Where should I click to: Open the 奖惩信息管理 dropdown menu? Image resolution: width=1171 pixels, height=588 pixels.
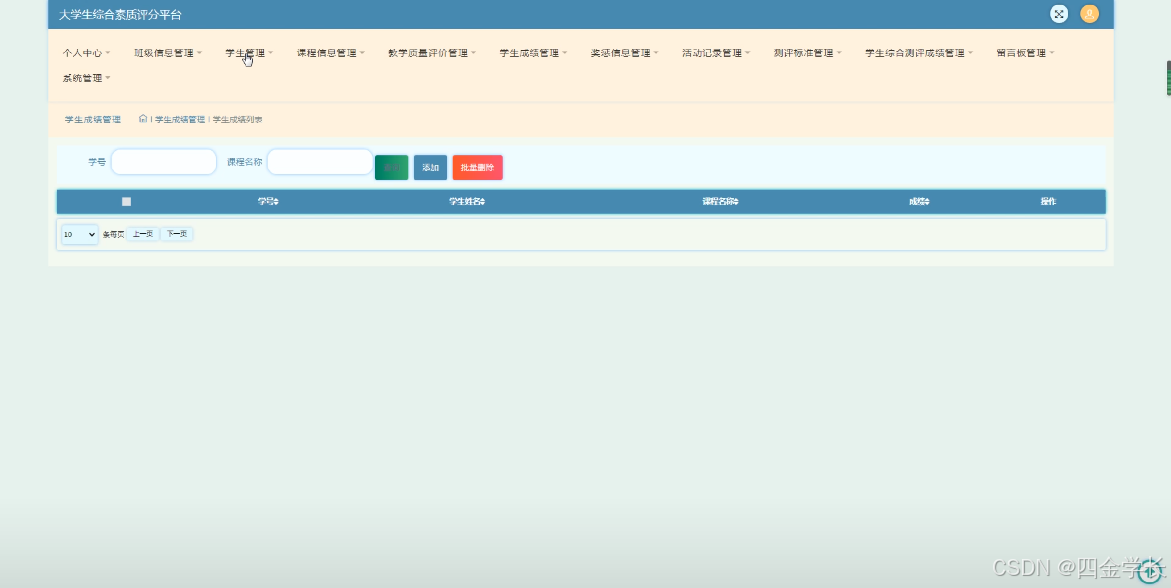624,53
